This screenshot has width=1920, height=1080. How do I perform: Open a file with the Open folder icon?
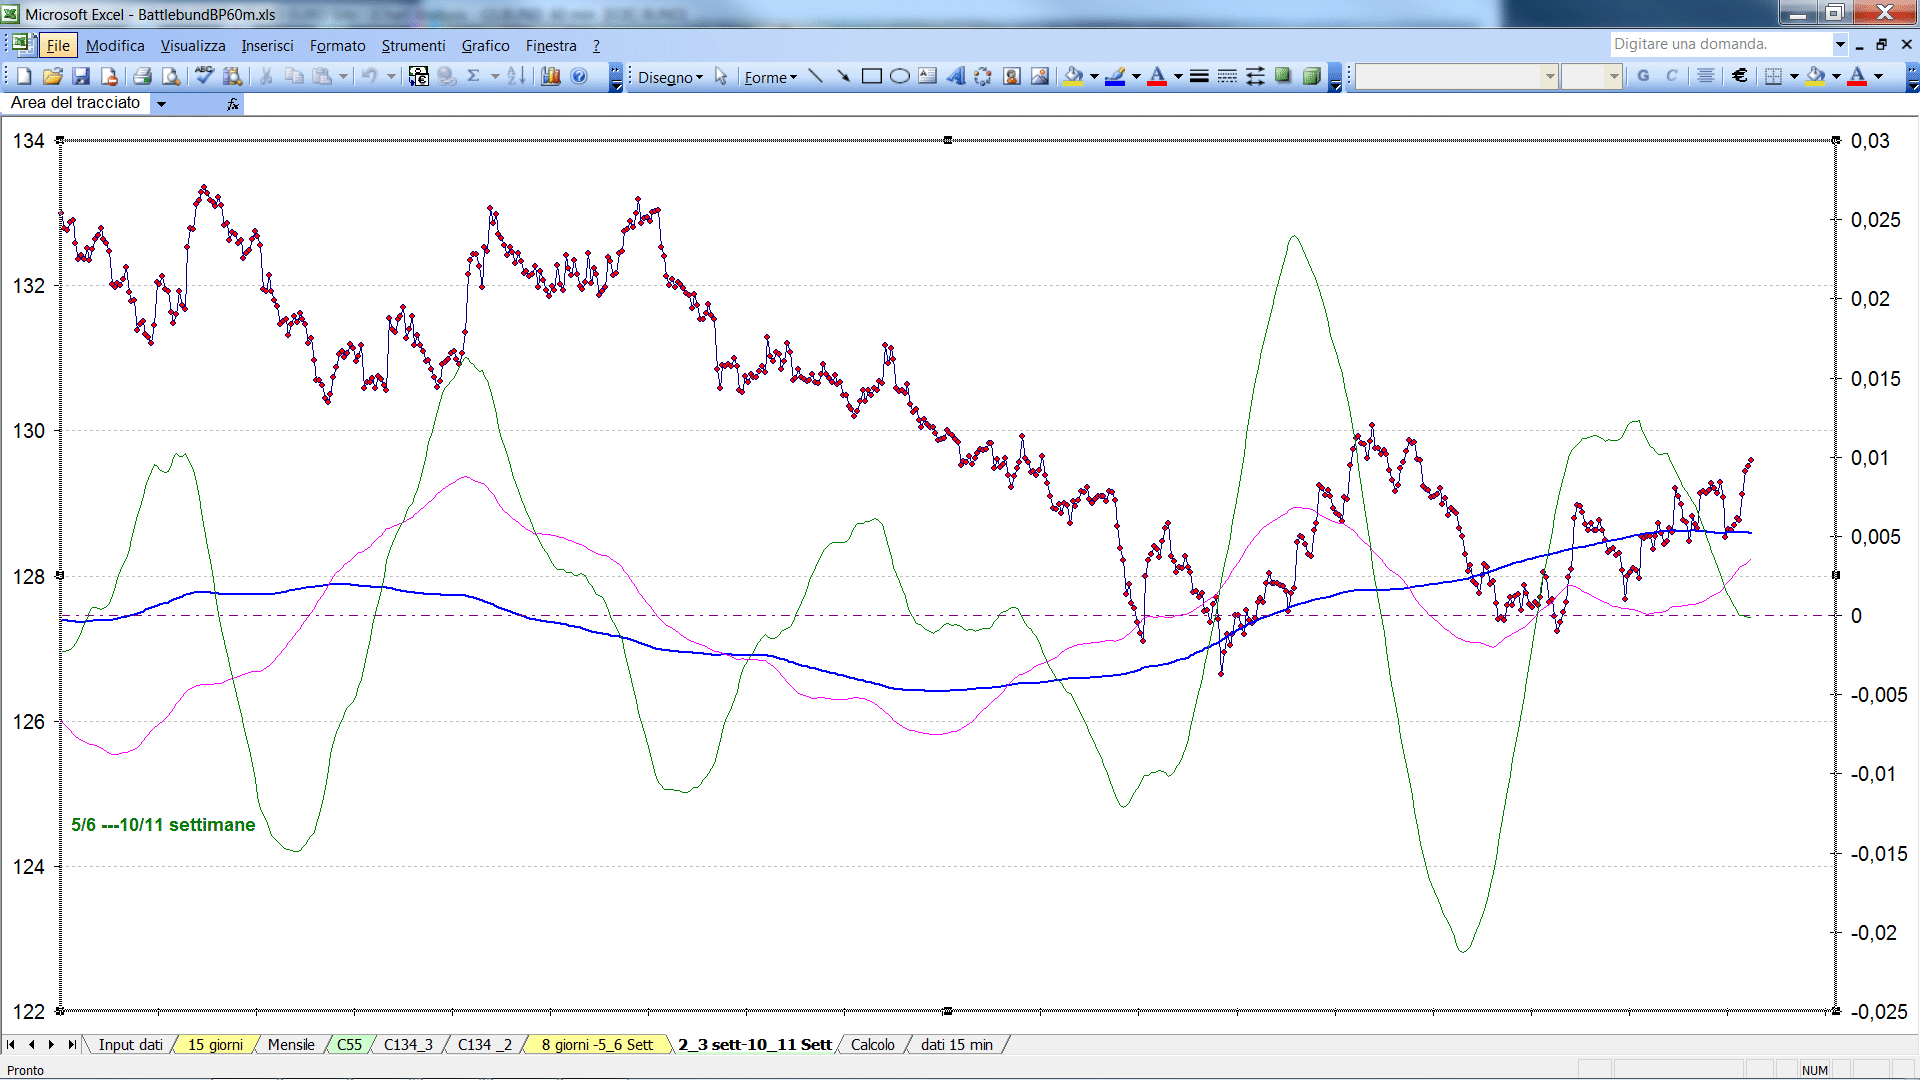coord(53,76)
